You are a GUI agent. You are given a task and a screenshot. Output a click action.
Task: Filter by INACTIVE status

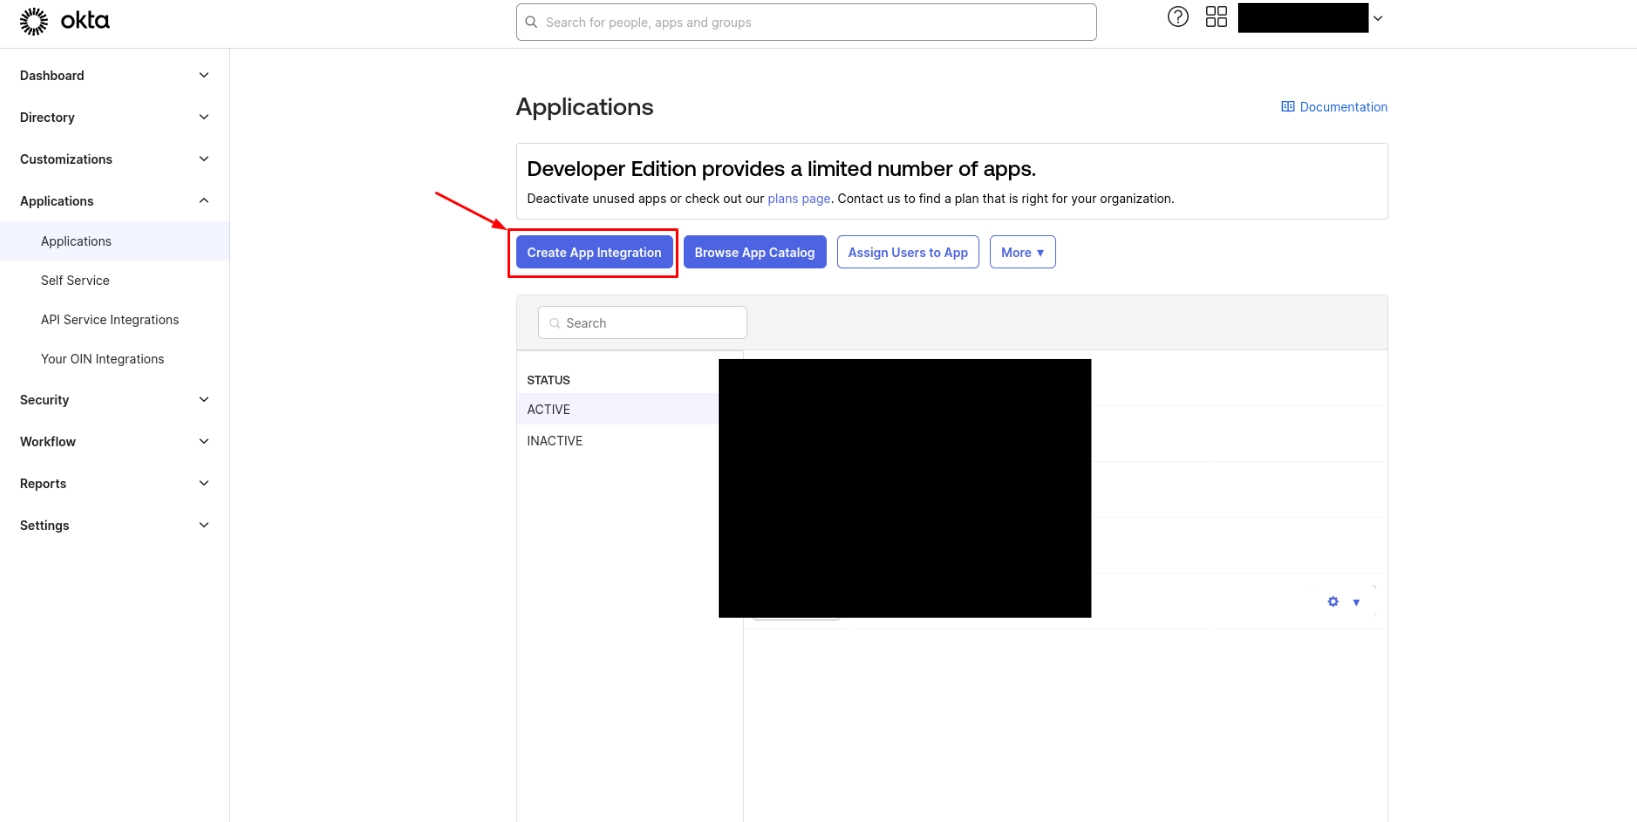click(555, 441)
